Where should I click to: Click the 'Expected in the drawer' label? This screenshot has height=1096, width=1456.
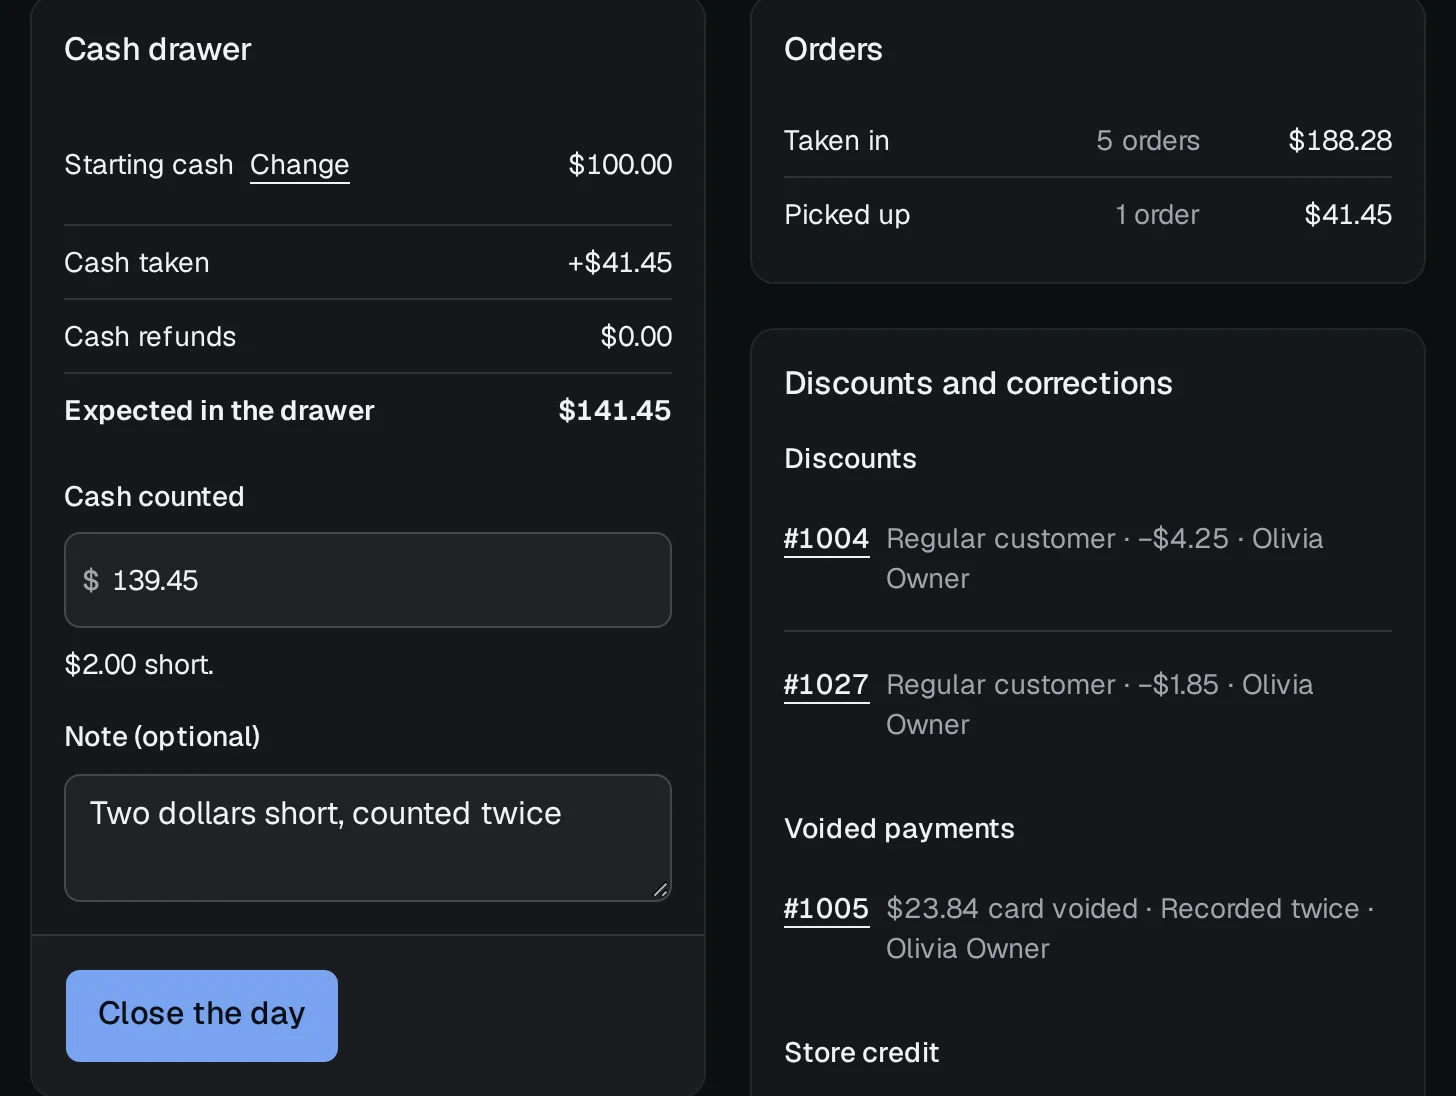click(219, 411)
